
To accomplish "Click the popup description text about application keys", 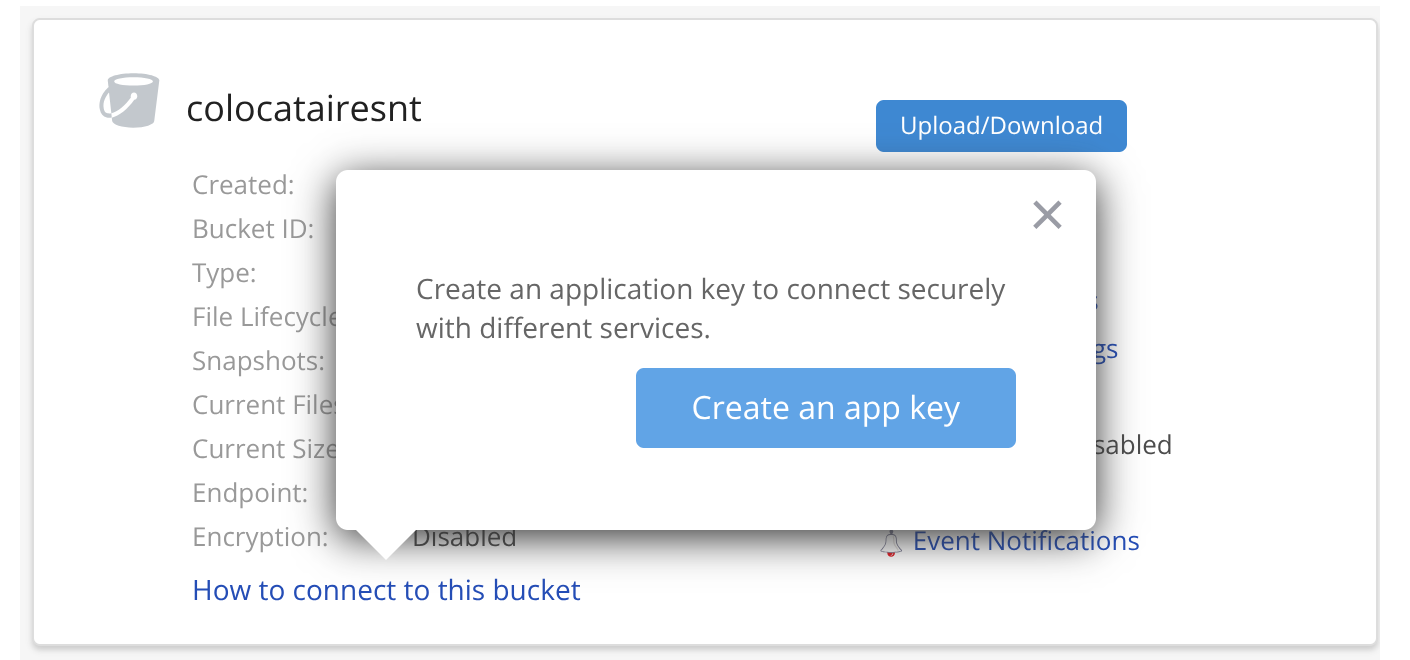I will pos(709,308).
